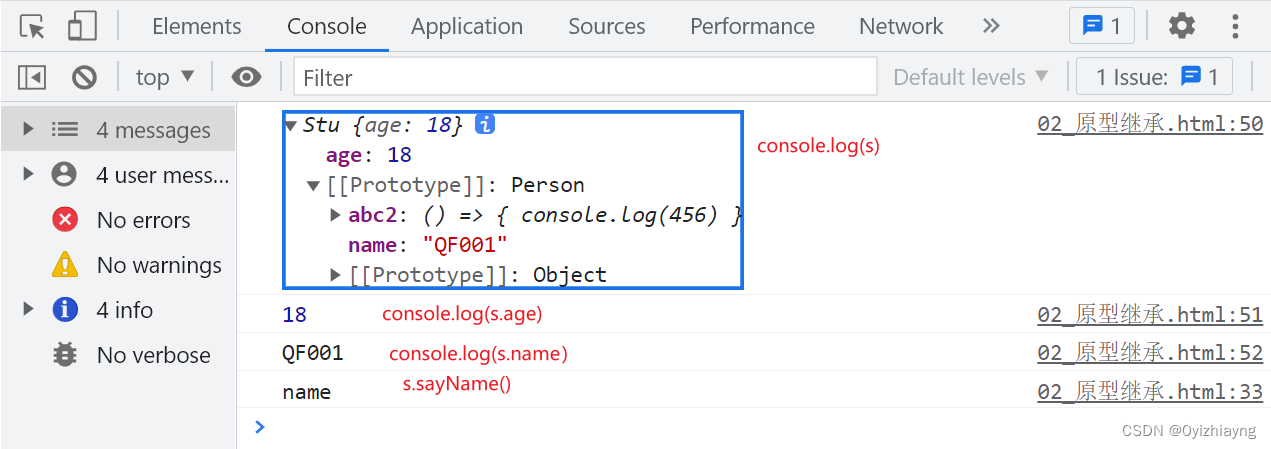Open source link 02_原型继承.html:50
The height and width of the screenshot is (449, 1271).
(1150, 125)
